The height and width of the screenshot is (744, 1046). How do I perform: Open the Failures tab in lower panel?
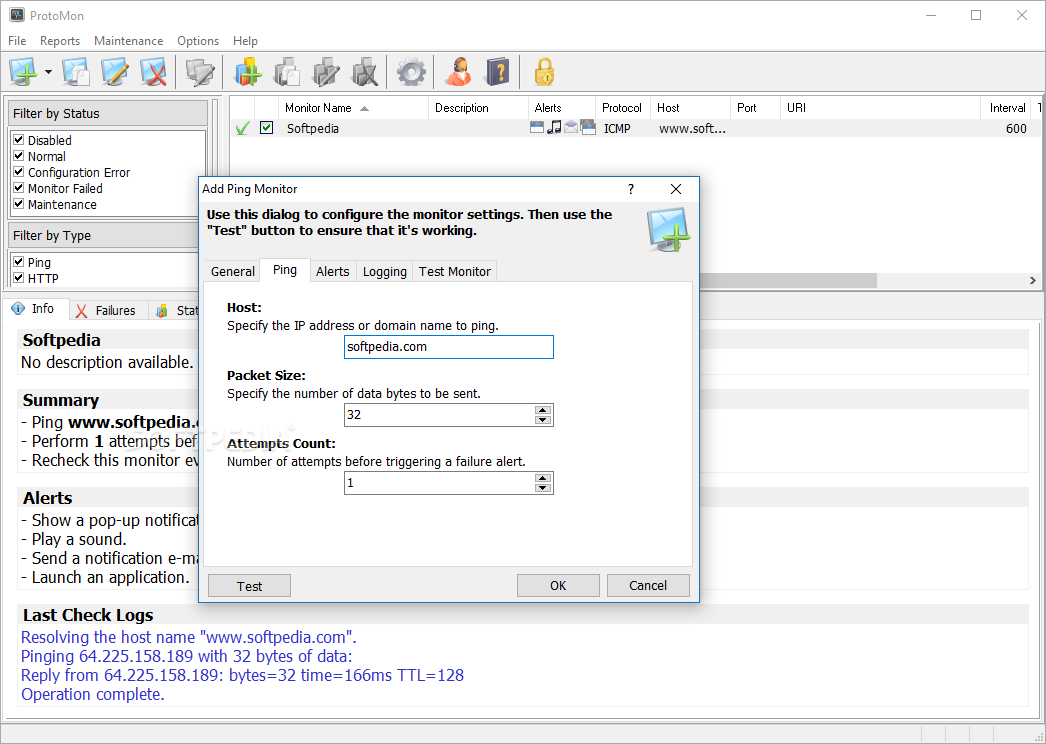(108, 310)
